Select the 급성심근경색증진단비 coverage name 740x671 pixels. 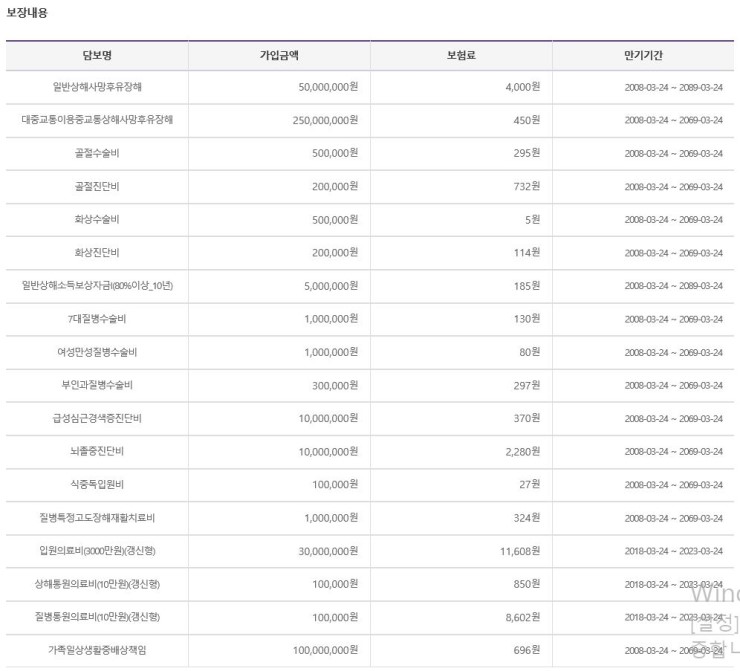click(97, 418)
